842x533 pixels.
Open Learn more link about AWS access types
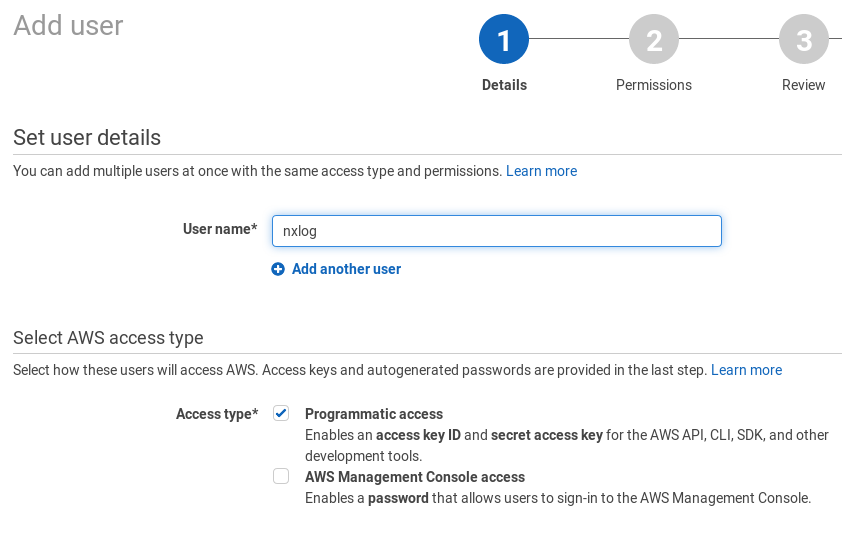coord(746,370)
